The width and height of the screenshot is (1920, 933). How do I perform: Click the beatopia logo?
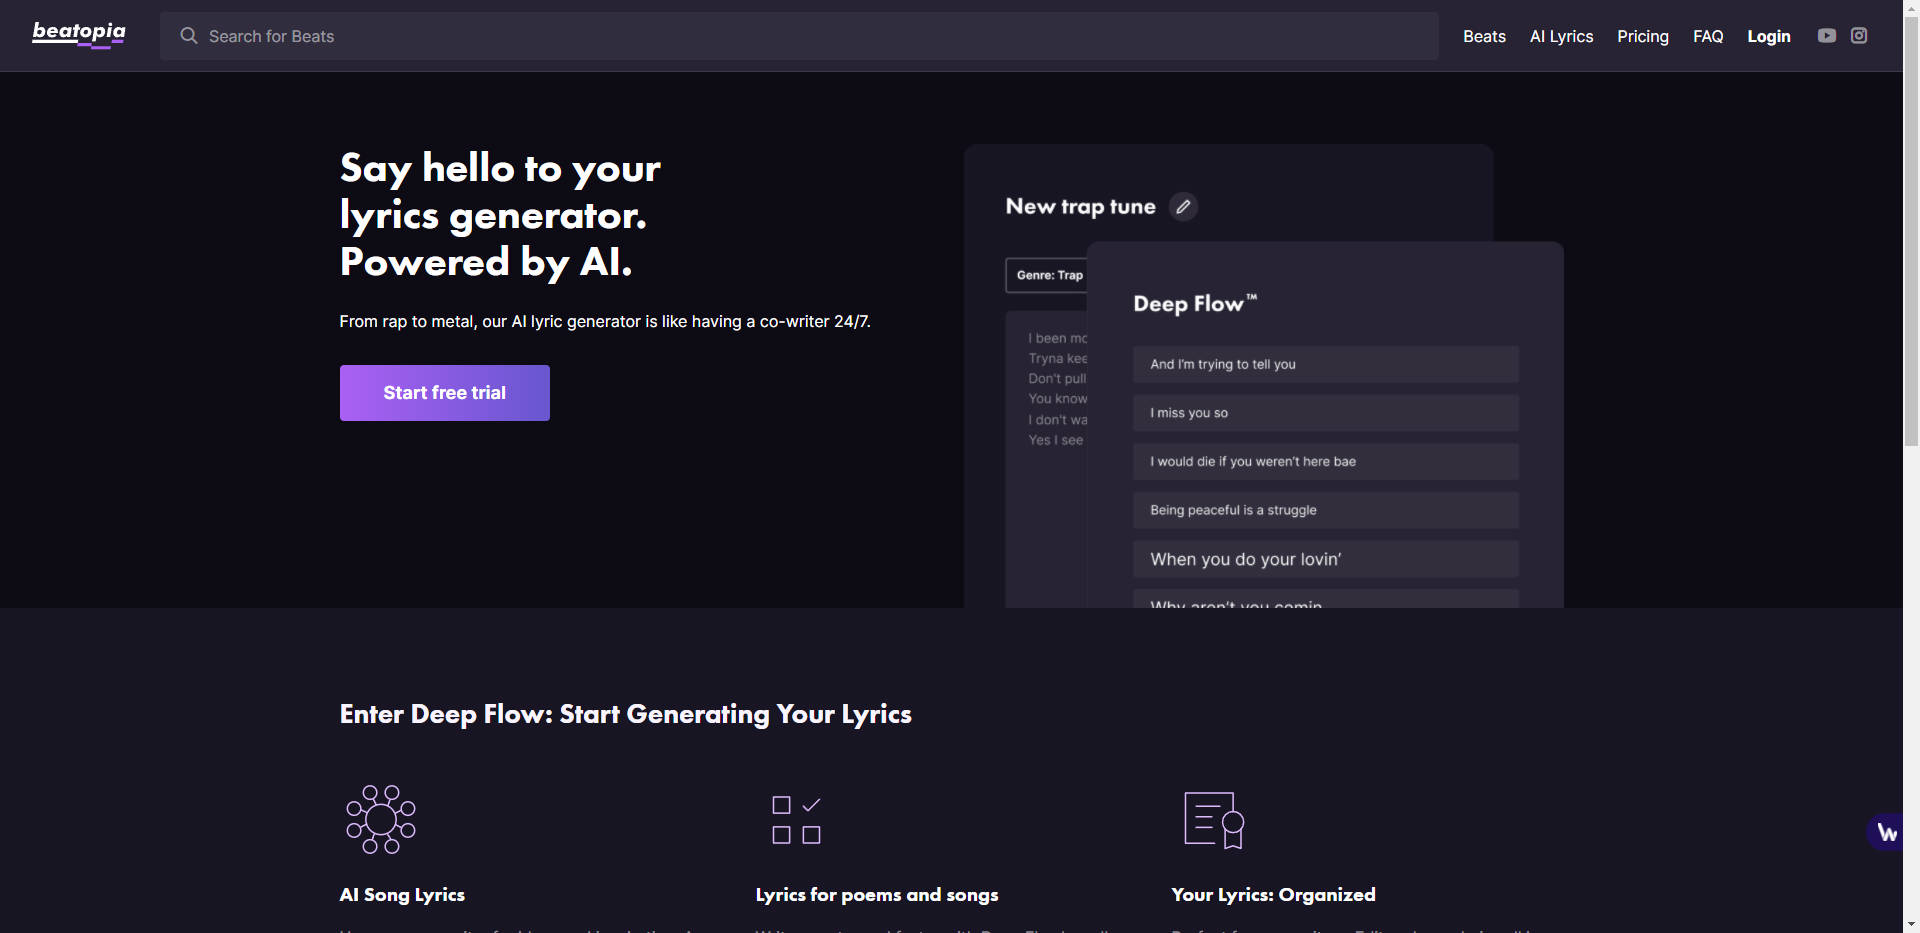(79, 34)
